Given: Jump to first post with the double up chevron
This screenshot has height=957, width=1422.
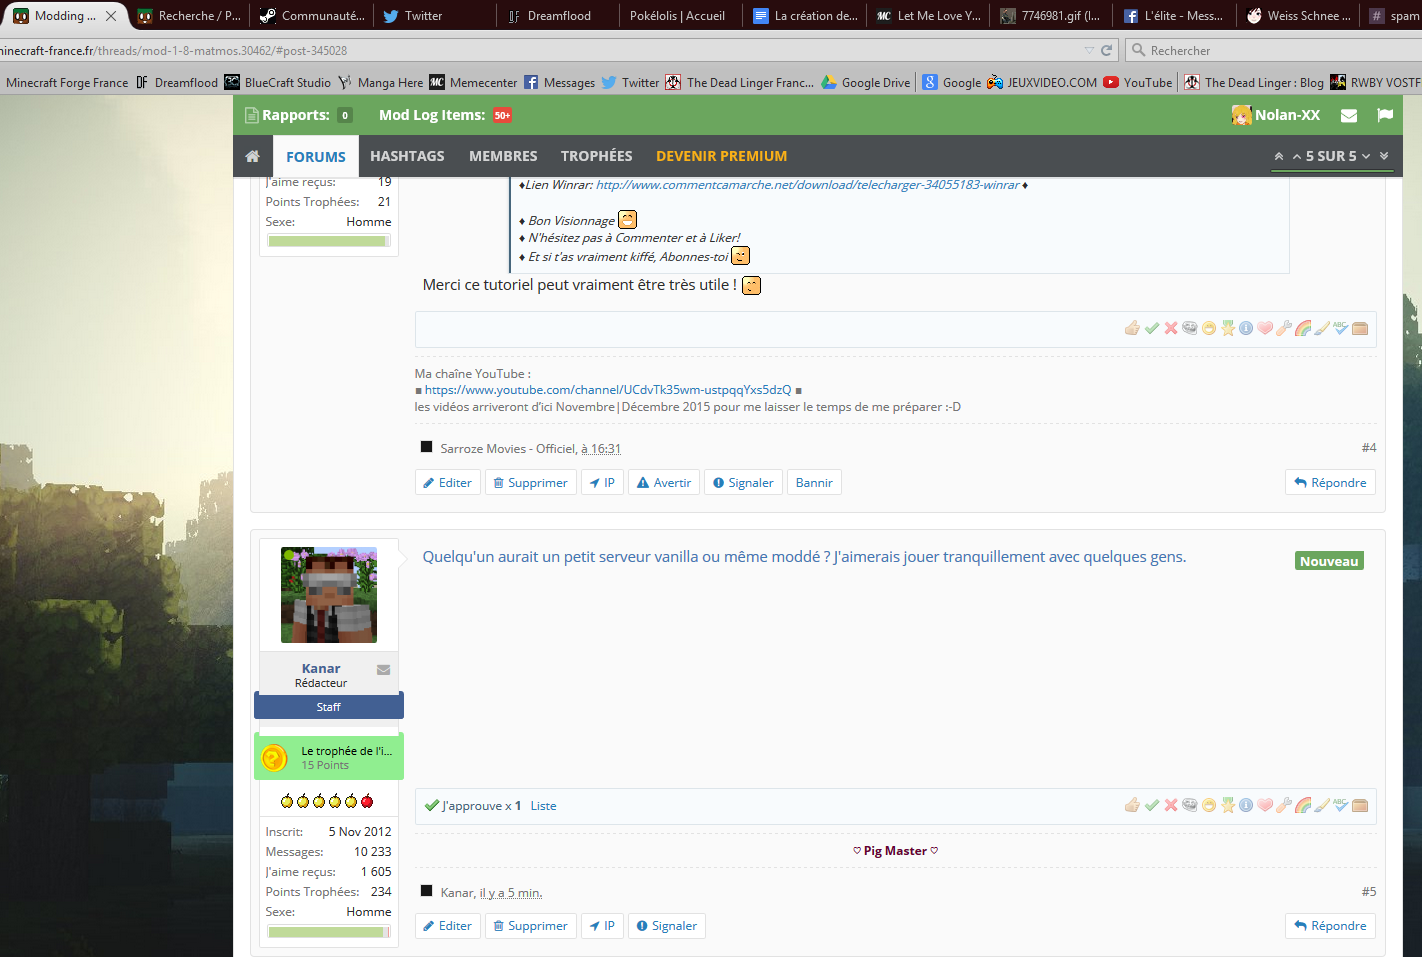Looking at the screenshot, I should click(x=1278, y=156).
